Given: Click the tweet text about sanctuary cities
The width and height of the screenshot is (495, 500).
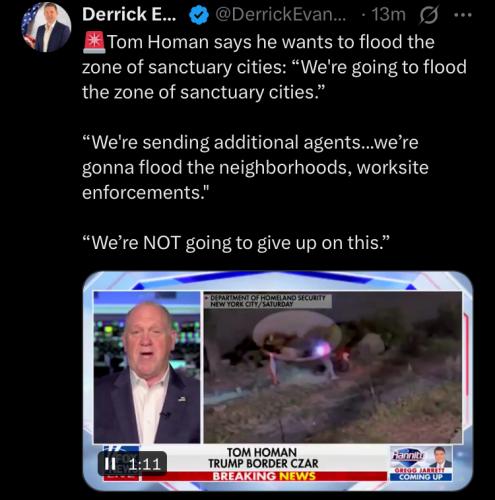Looking at the screenshot, I should click(274, 67).
